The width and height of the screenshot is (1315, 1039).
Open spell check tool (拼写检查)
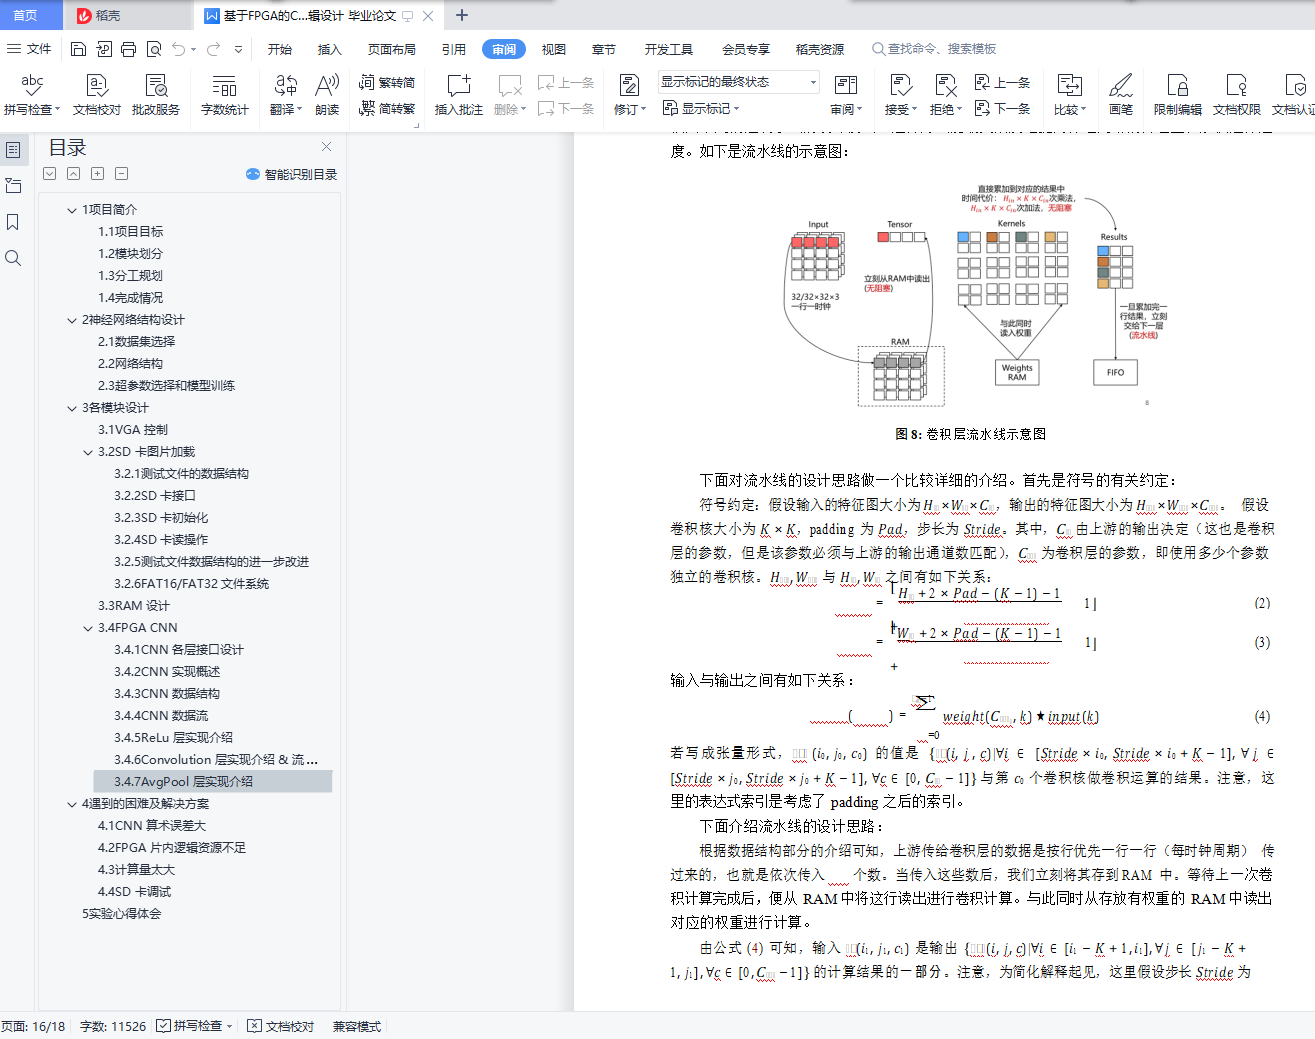pyautogui.click(x=32, y=95)
